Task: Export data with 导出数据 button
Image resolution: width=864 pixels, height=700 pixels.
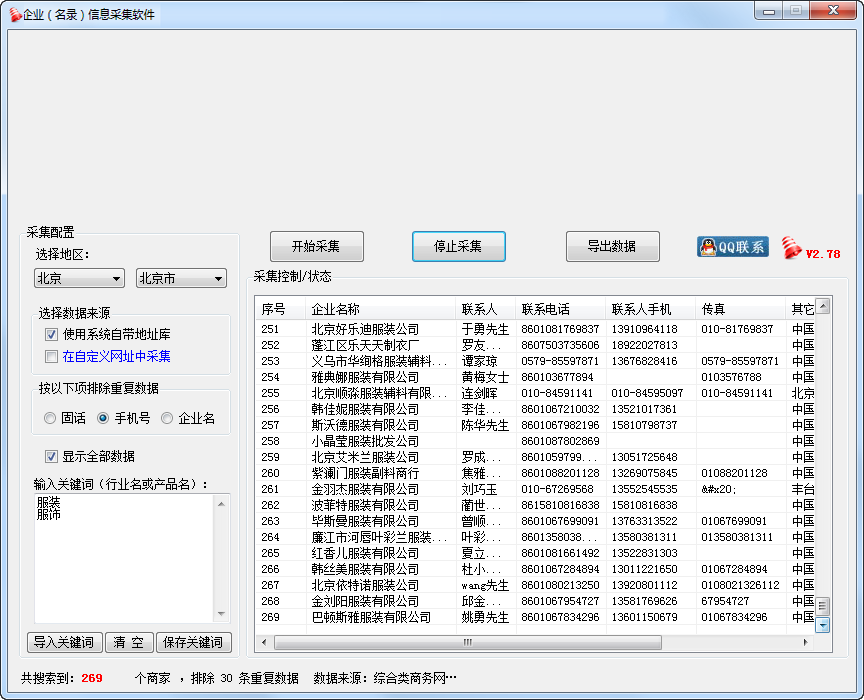Action: (612, 246)
